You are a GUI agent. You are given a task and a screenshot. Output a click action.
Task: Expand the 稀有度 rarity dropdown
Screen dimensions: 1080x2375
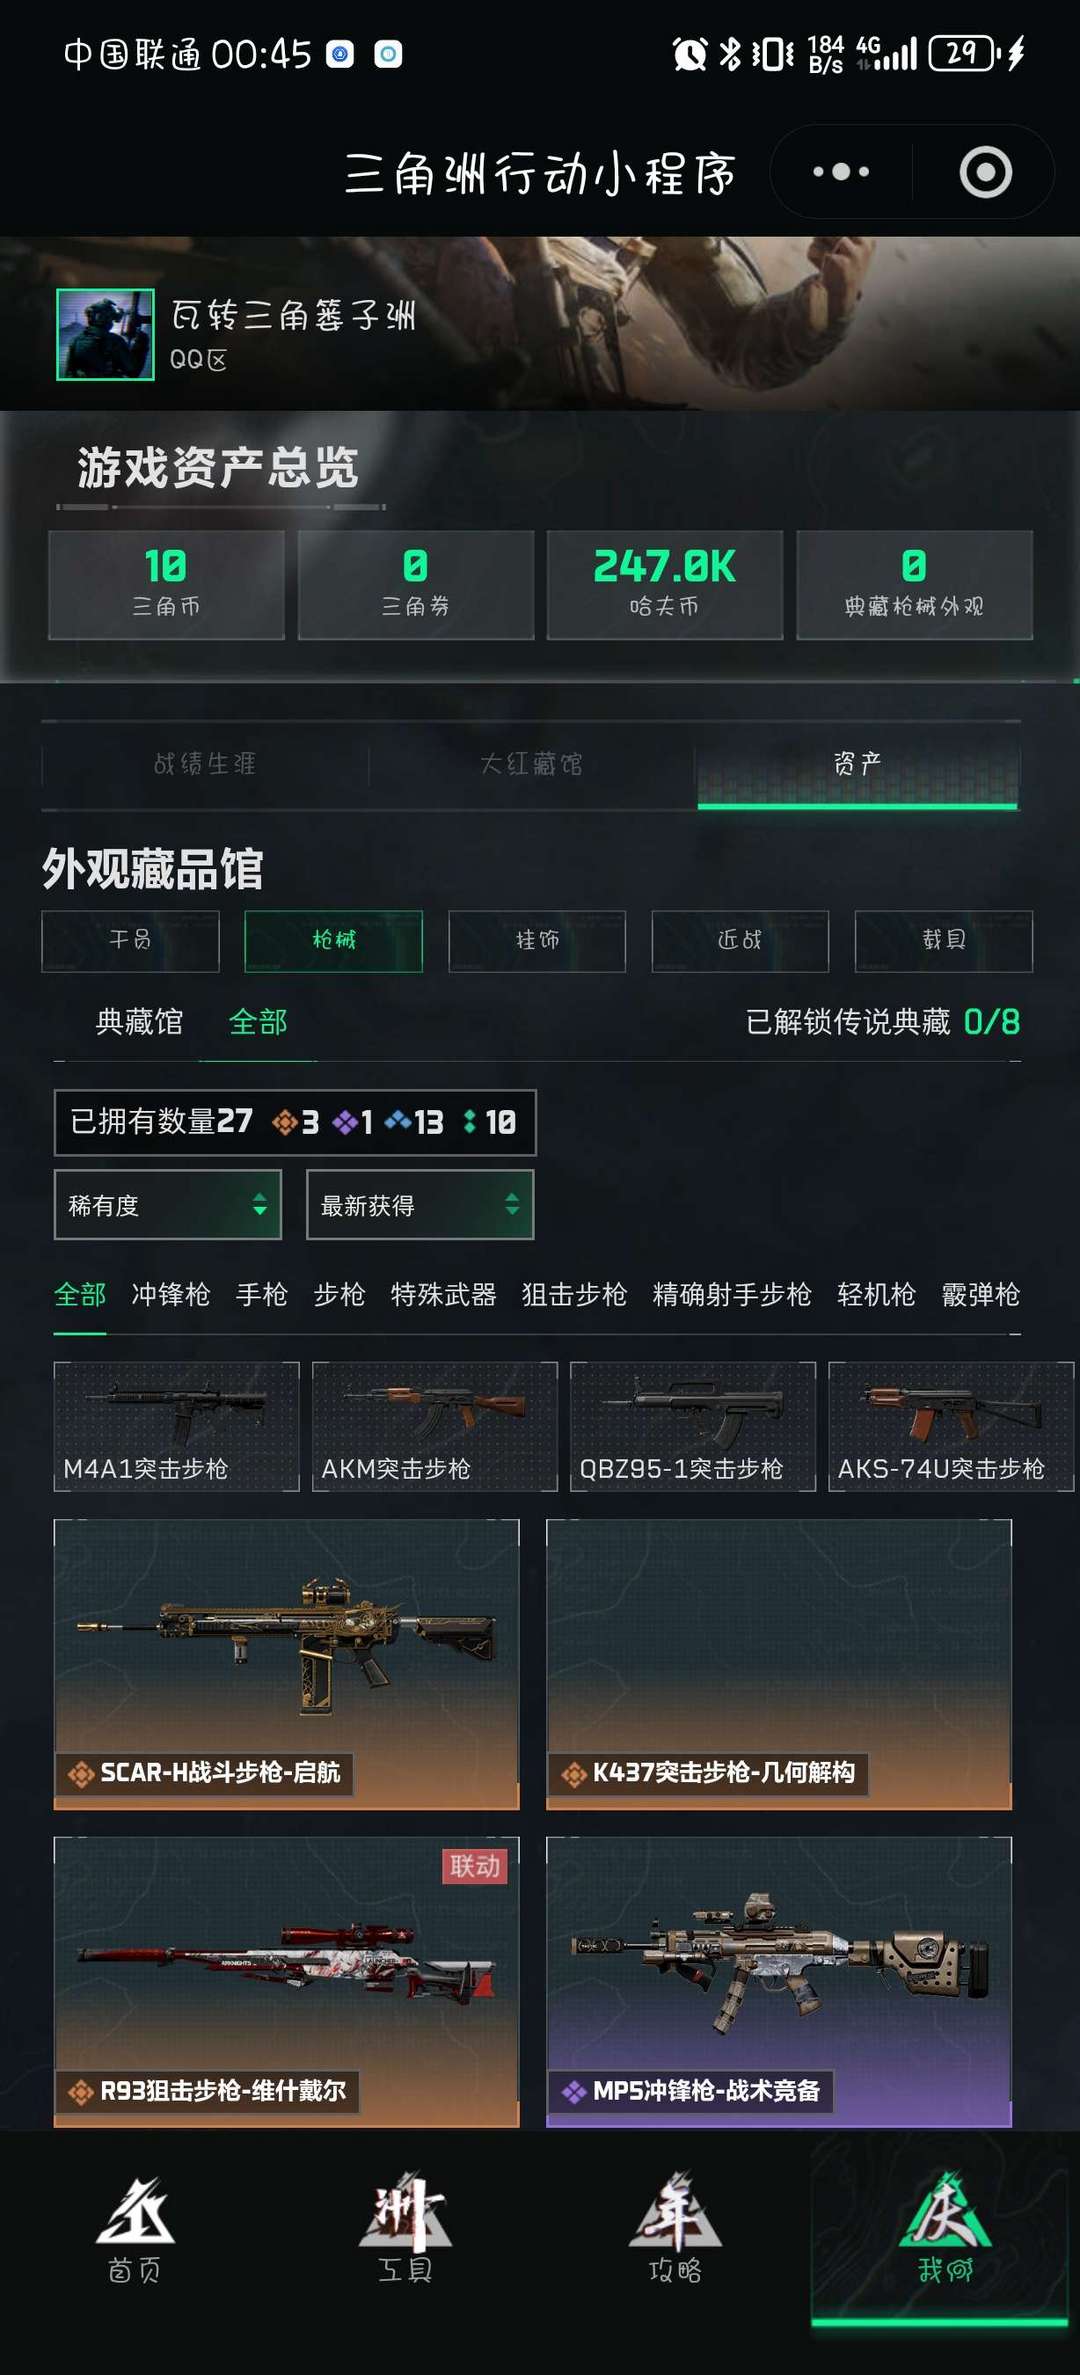[x=167, y=1205]
